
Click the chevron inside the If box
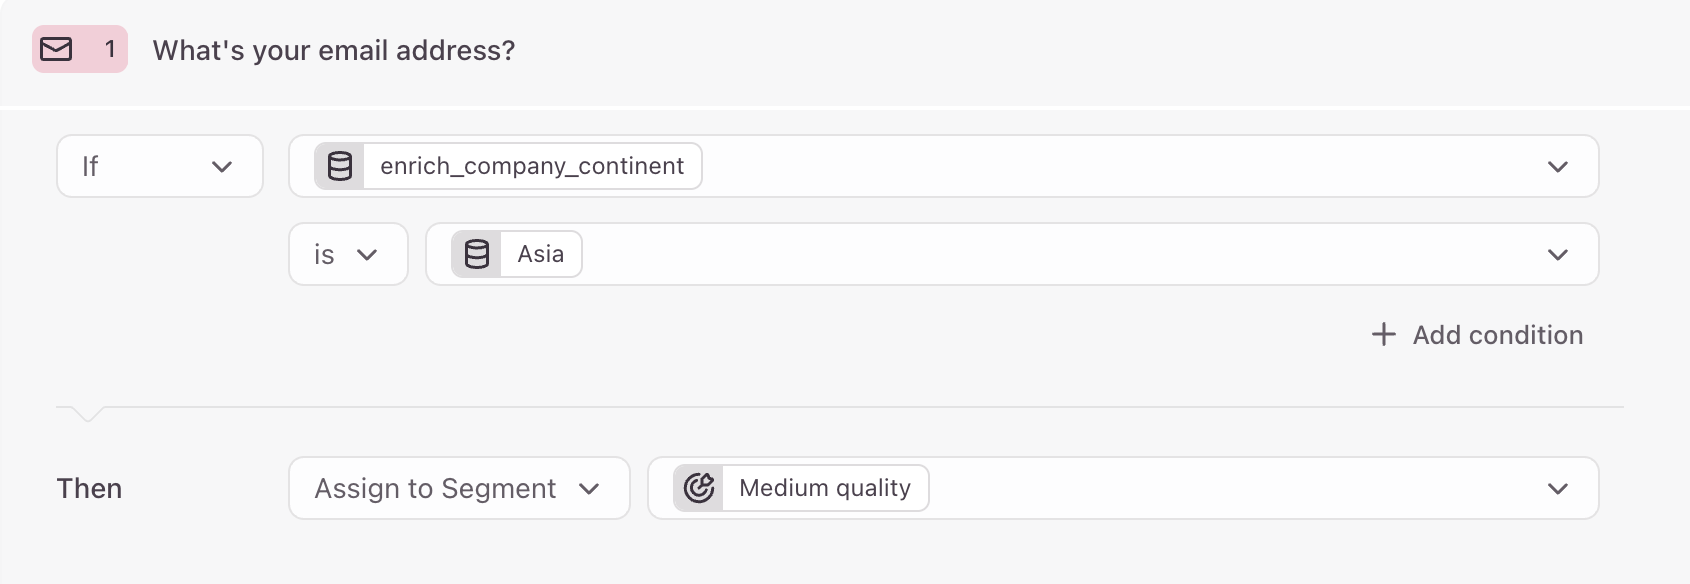(222, 166)
